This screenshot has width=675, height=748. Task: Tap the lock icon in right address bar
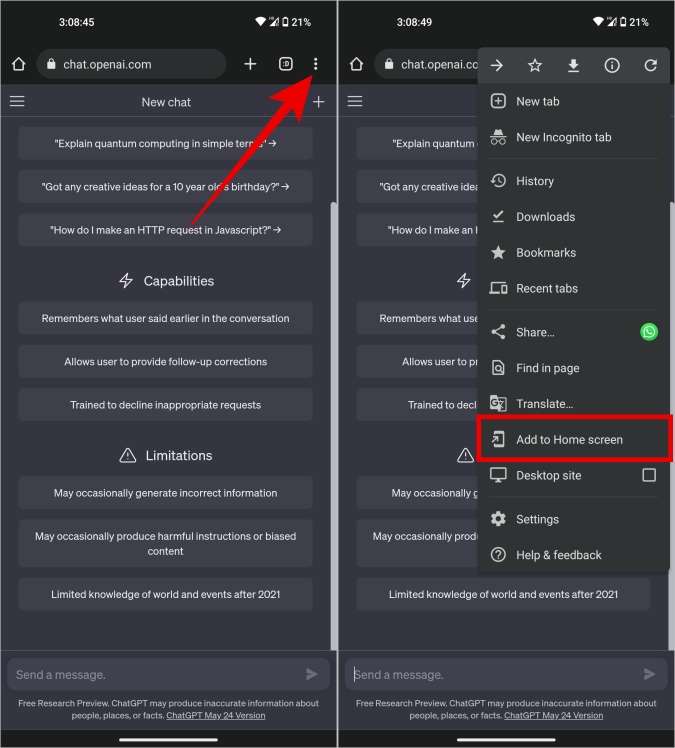(389, 64)
